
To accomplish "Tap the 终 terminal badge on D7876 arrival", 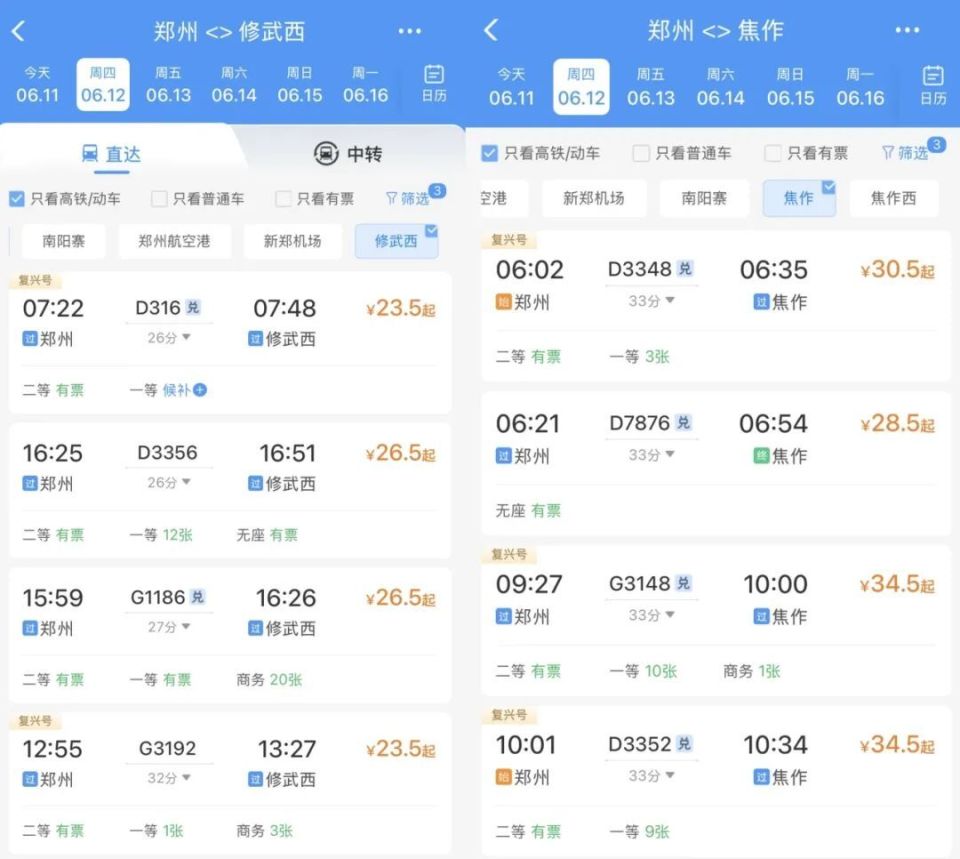I will (761, 456).
